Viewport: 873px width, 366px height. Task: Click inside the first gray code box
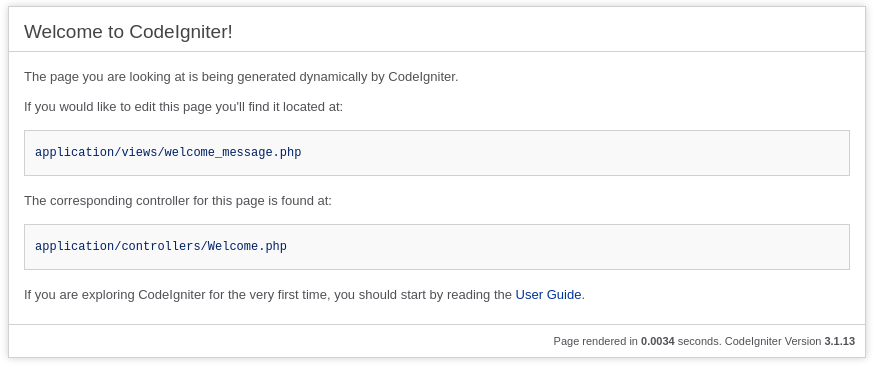tap(436, 153)
